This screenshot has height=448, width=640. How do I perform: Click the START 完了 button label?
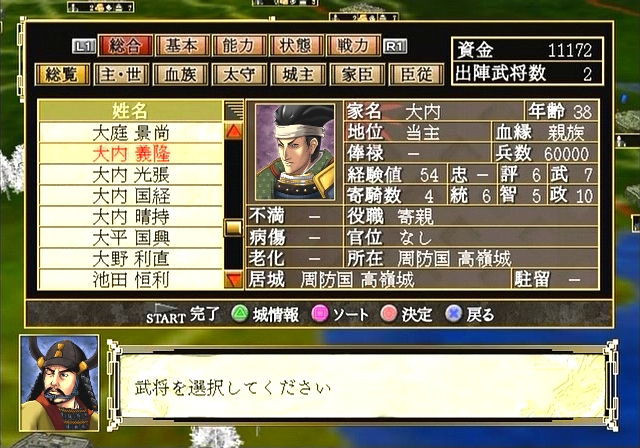(183, 315)
